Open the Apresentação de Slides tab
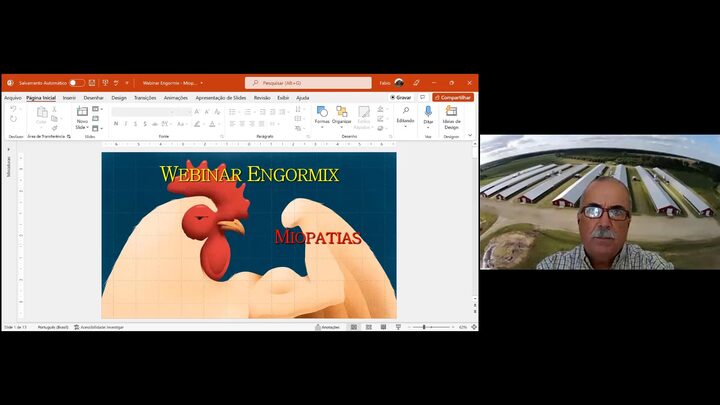720x405 pixels. [221, 98]
